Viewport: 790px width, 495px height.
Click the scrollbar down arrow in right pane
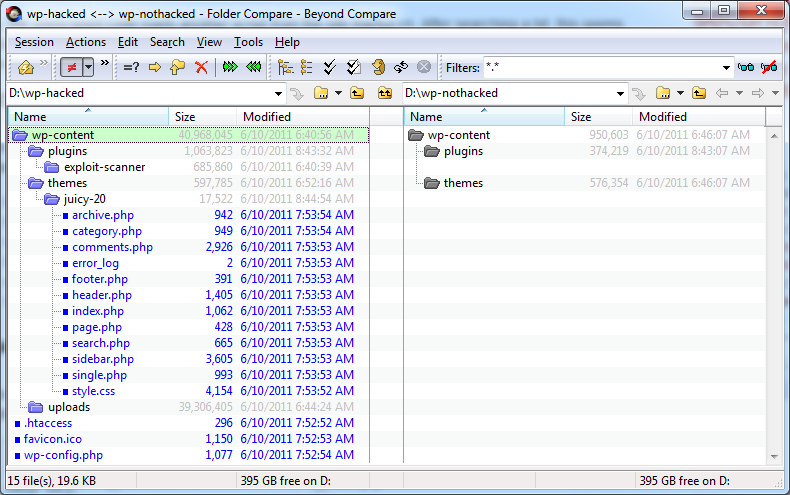774,457
